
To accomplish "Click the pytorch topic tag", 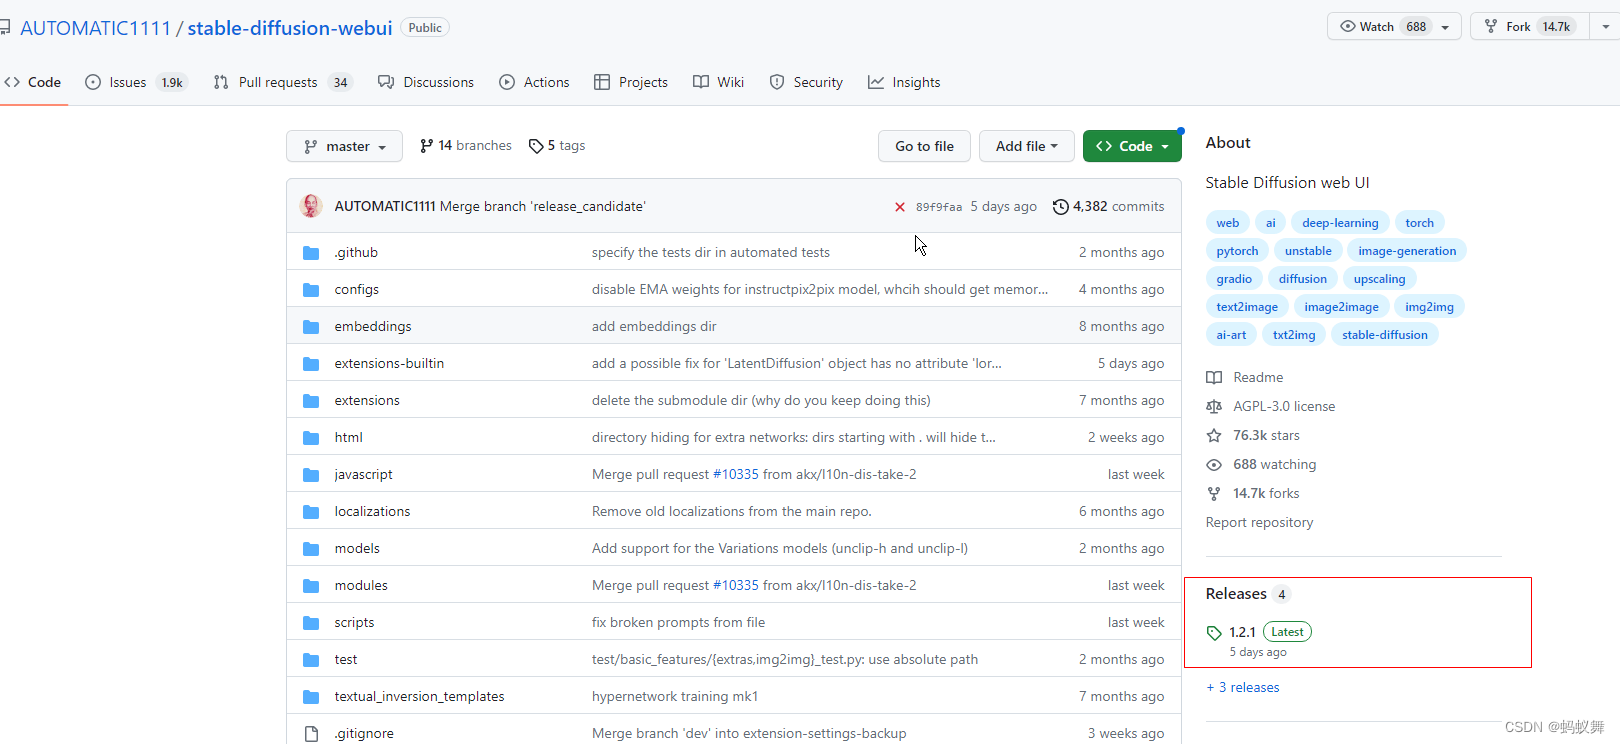I will pos(1237,251).
